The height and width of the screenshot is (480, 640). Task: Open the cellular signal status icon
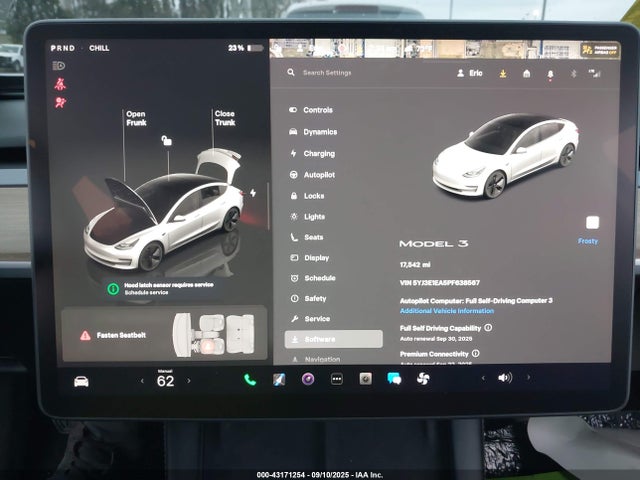click(x=594, y=73)
